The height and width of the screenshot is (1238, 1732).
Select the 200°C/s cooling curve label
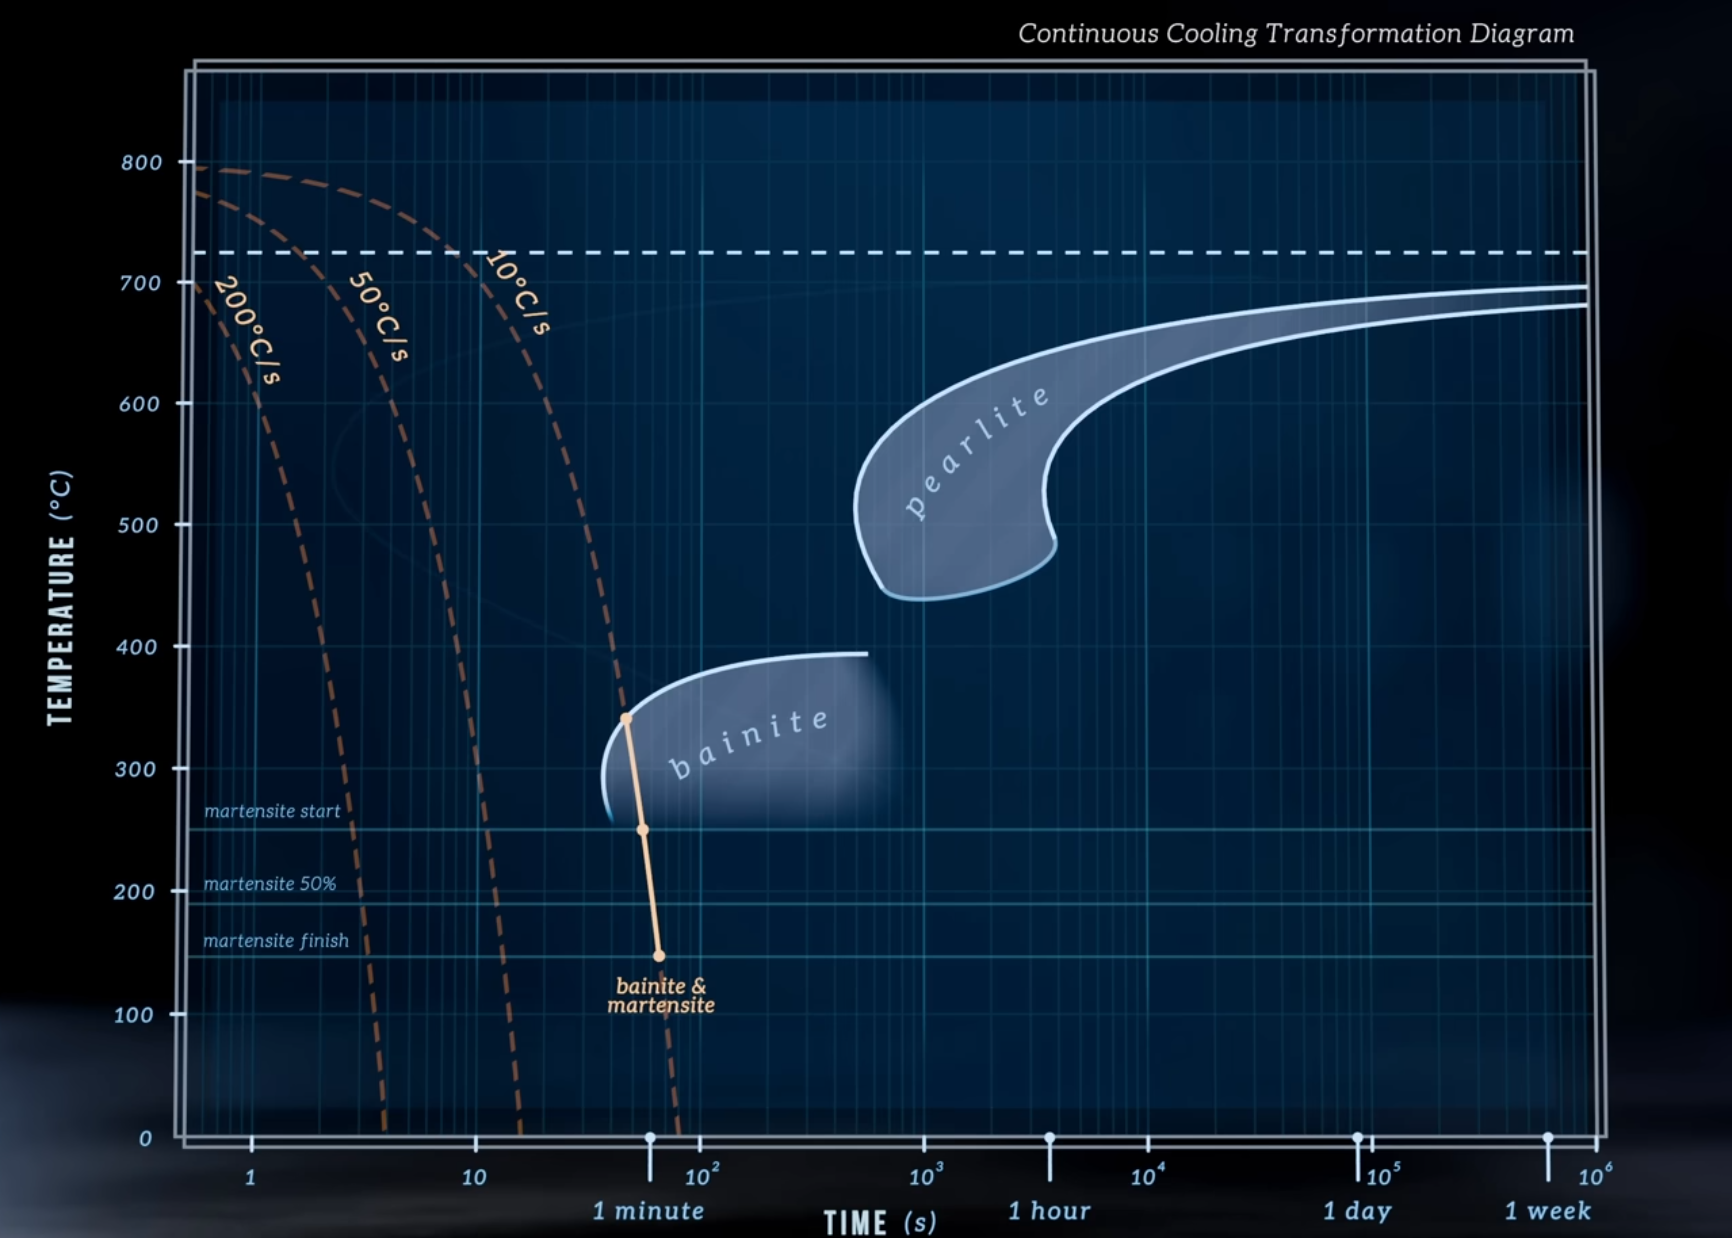247,330
